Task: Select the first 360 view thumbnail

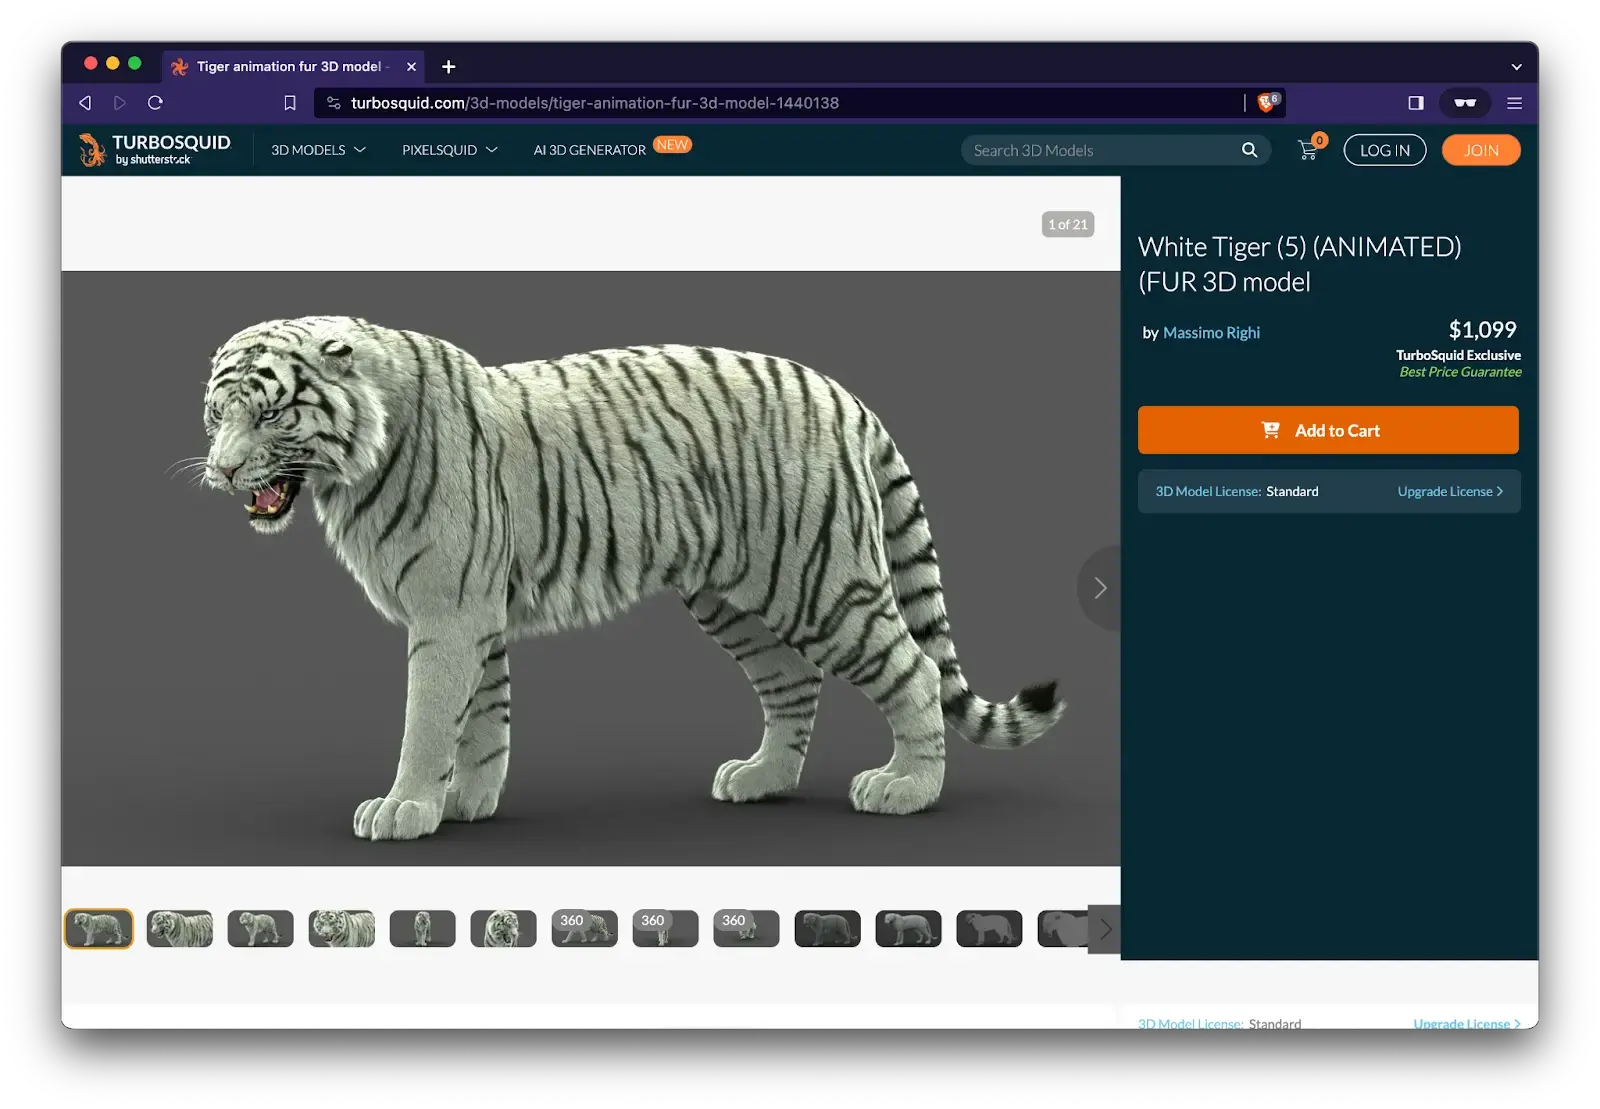Action: [584, 929]
